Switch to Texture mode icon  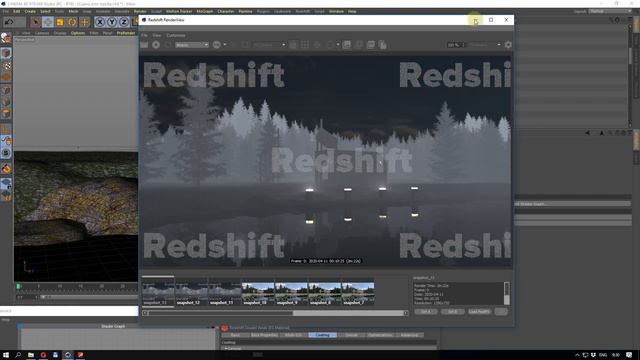point(6,66)
